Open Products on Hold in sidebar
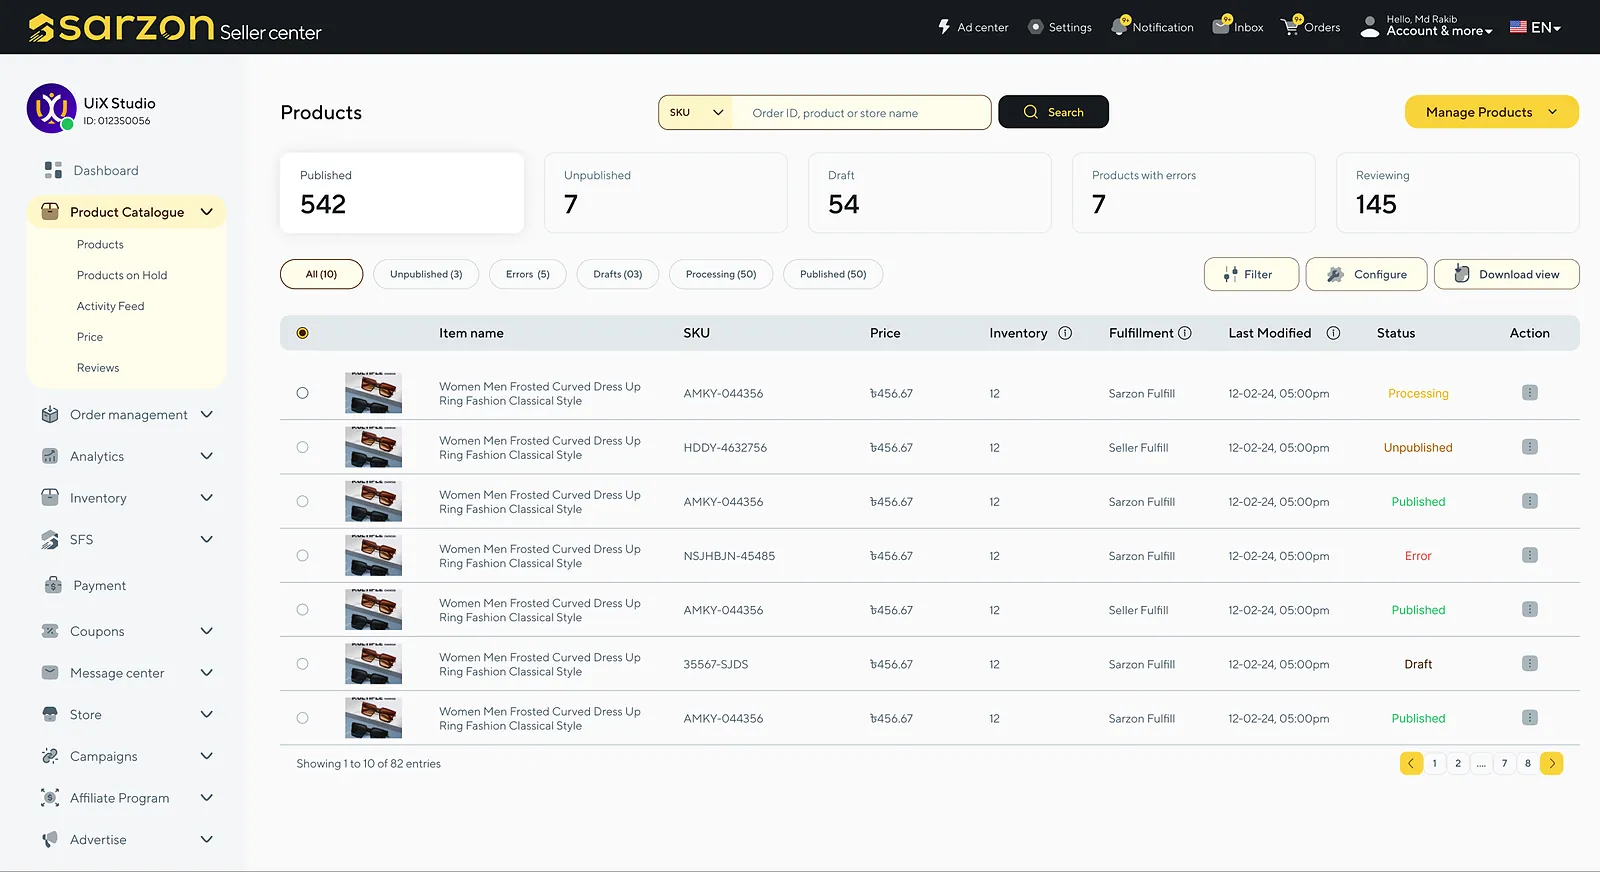Image resolution: width=1600 pixels, height=872 pixels. (x=122, y=275)
